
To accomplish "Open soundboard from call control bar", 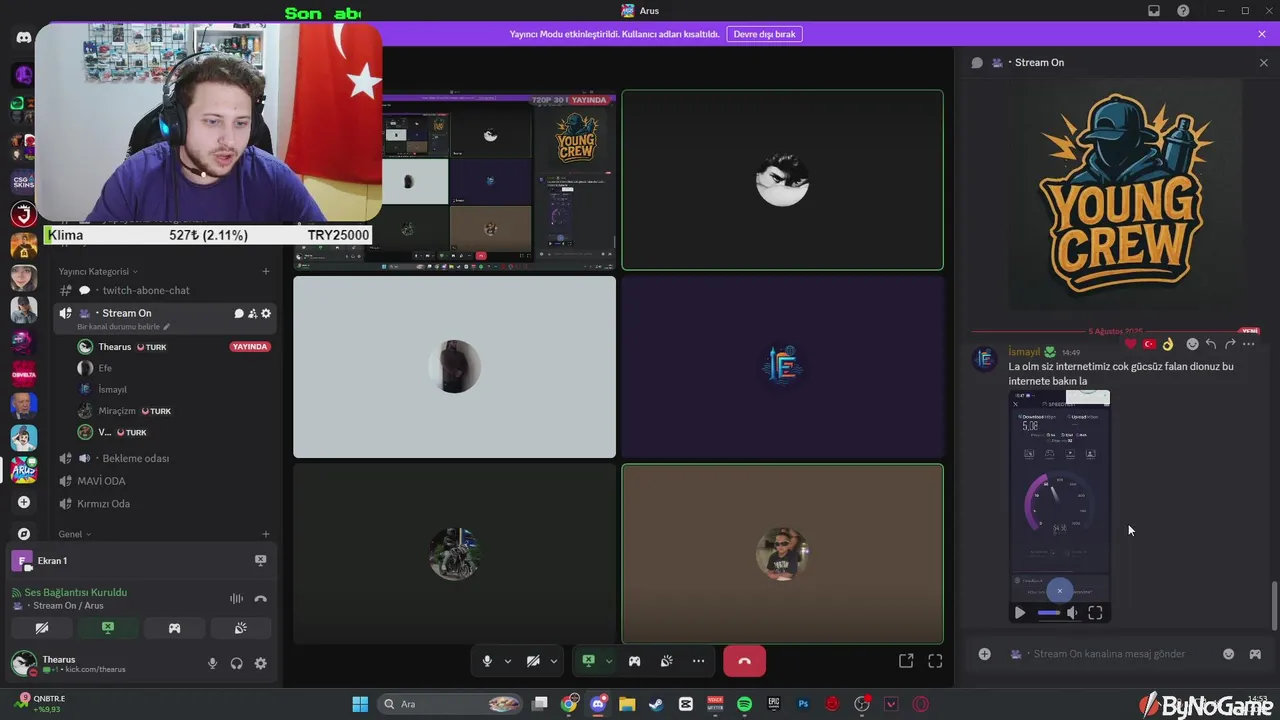I will pyautogui.click(x=666, y=661).
